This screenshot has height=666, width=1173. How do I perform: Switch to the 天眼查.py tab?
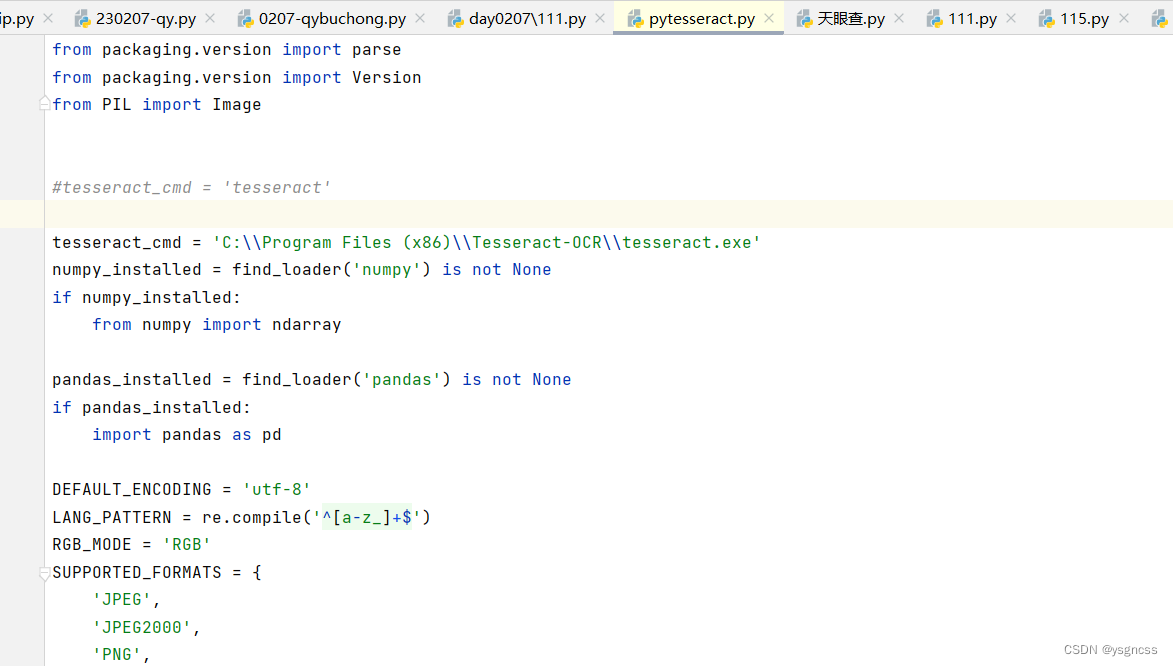pos(851,19)
